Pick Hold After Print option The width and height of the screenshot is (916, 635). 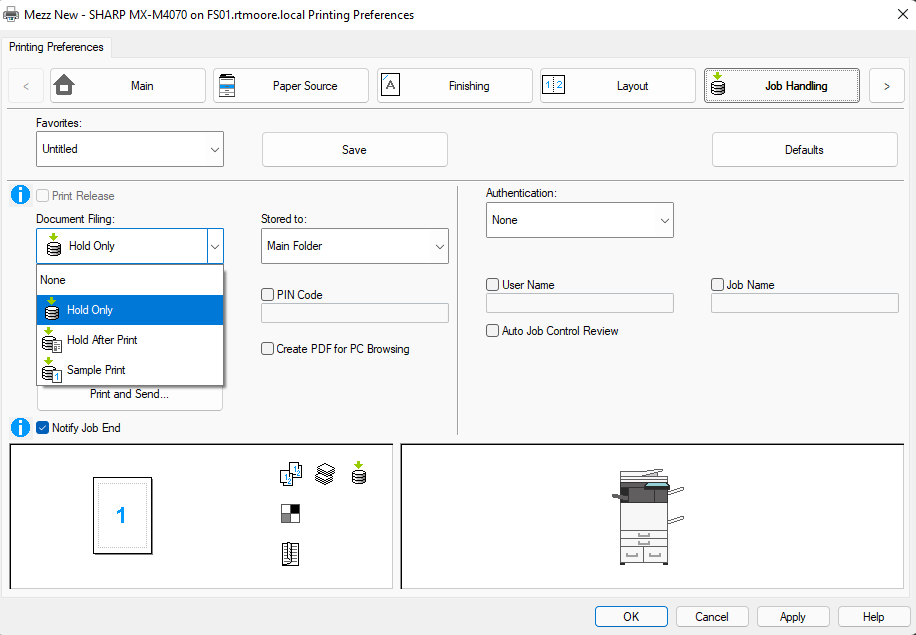[130, 340]
